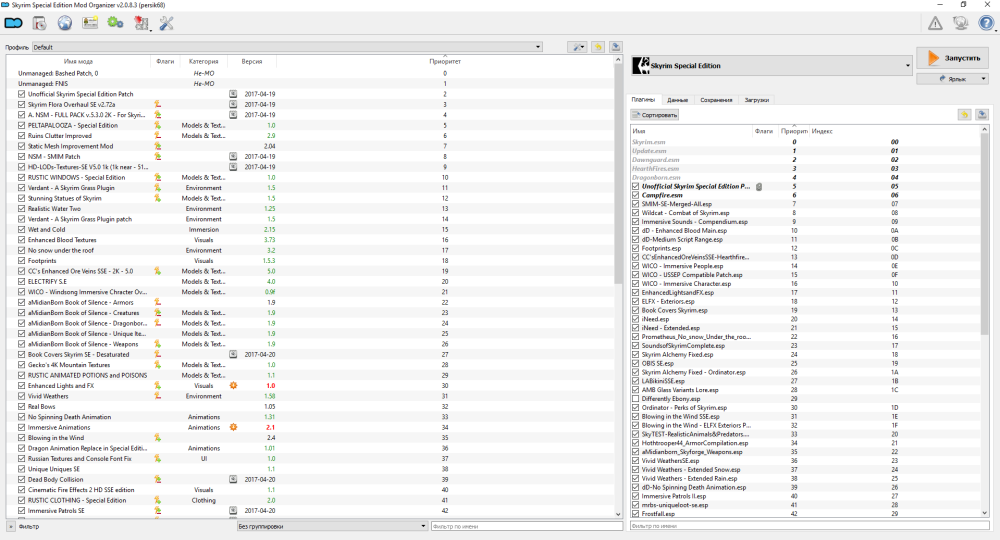Sort mods by Категория column header

pos(204,62)
